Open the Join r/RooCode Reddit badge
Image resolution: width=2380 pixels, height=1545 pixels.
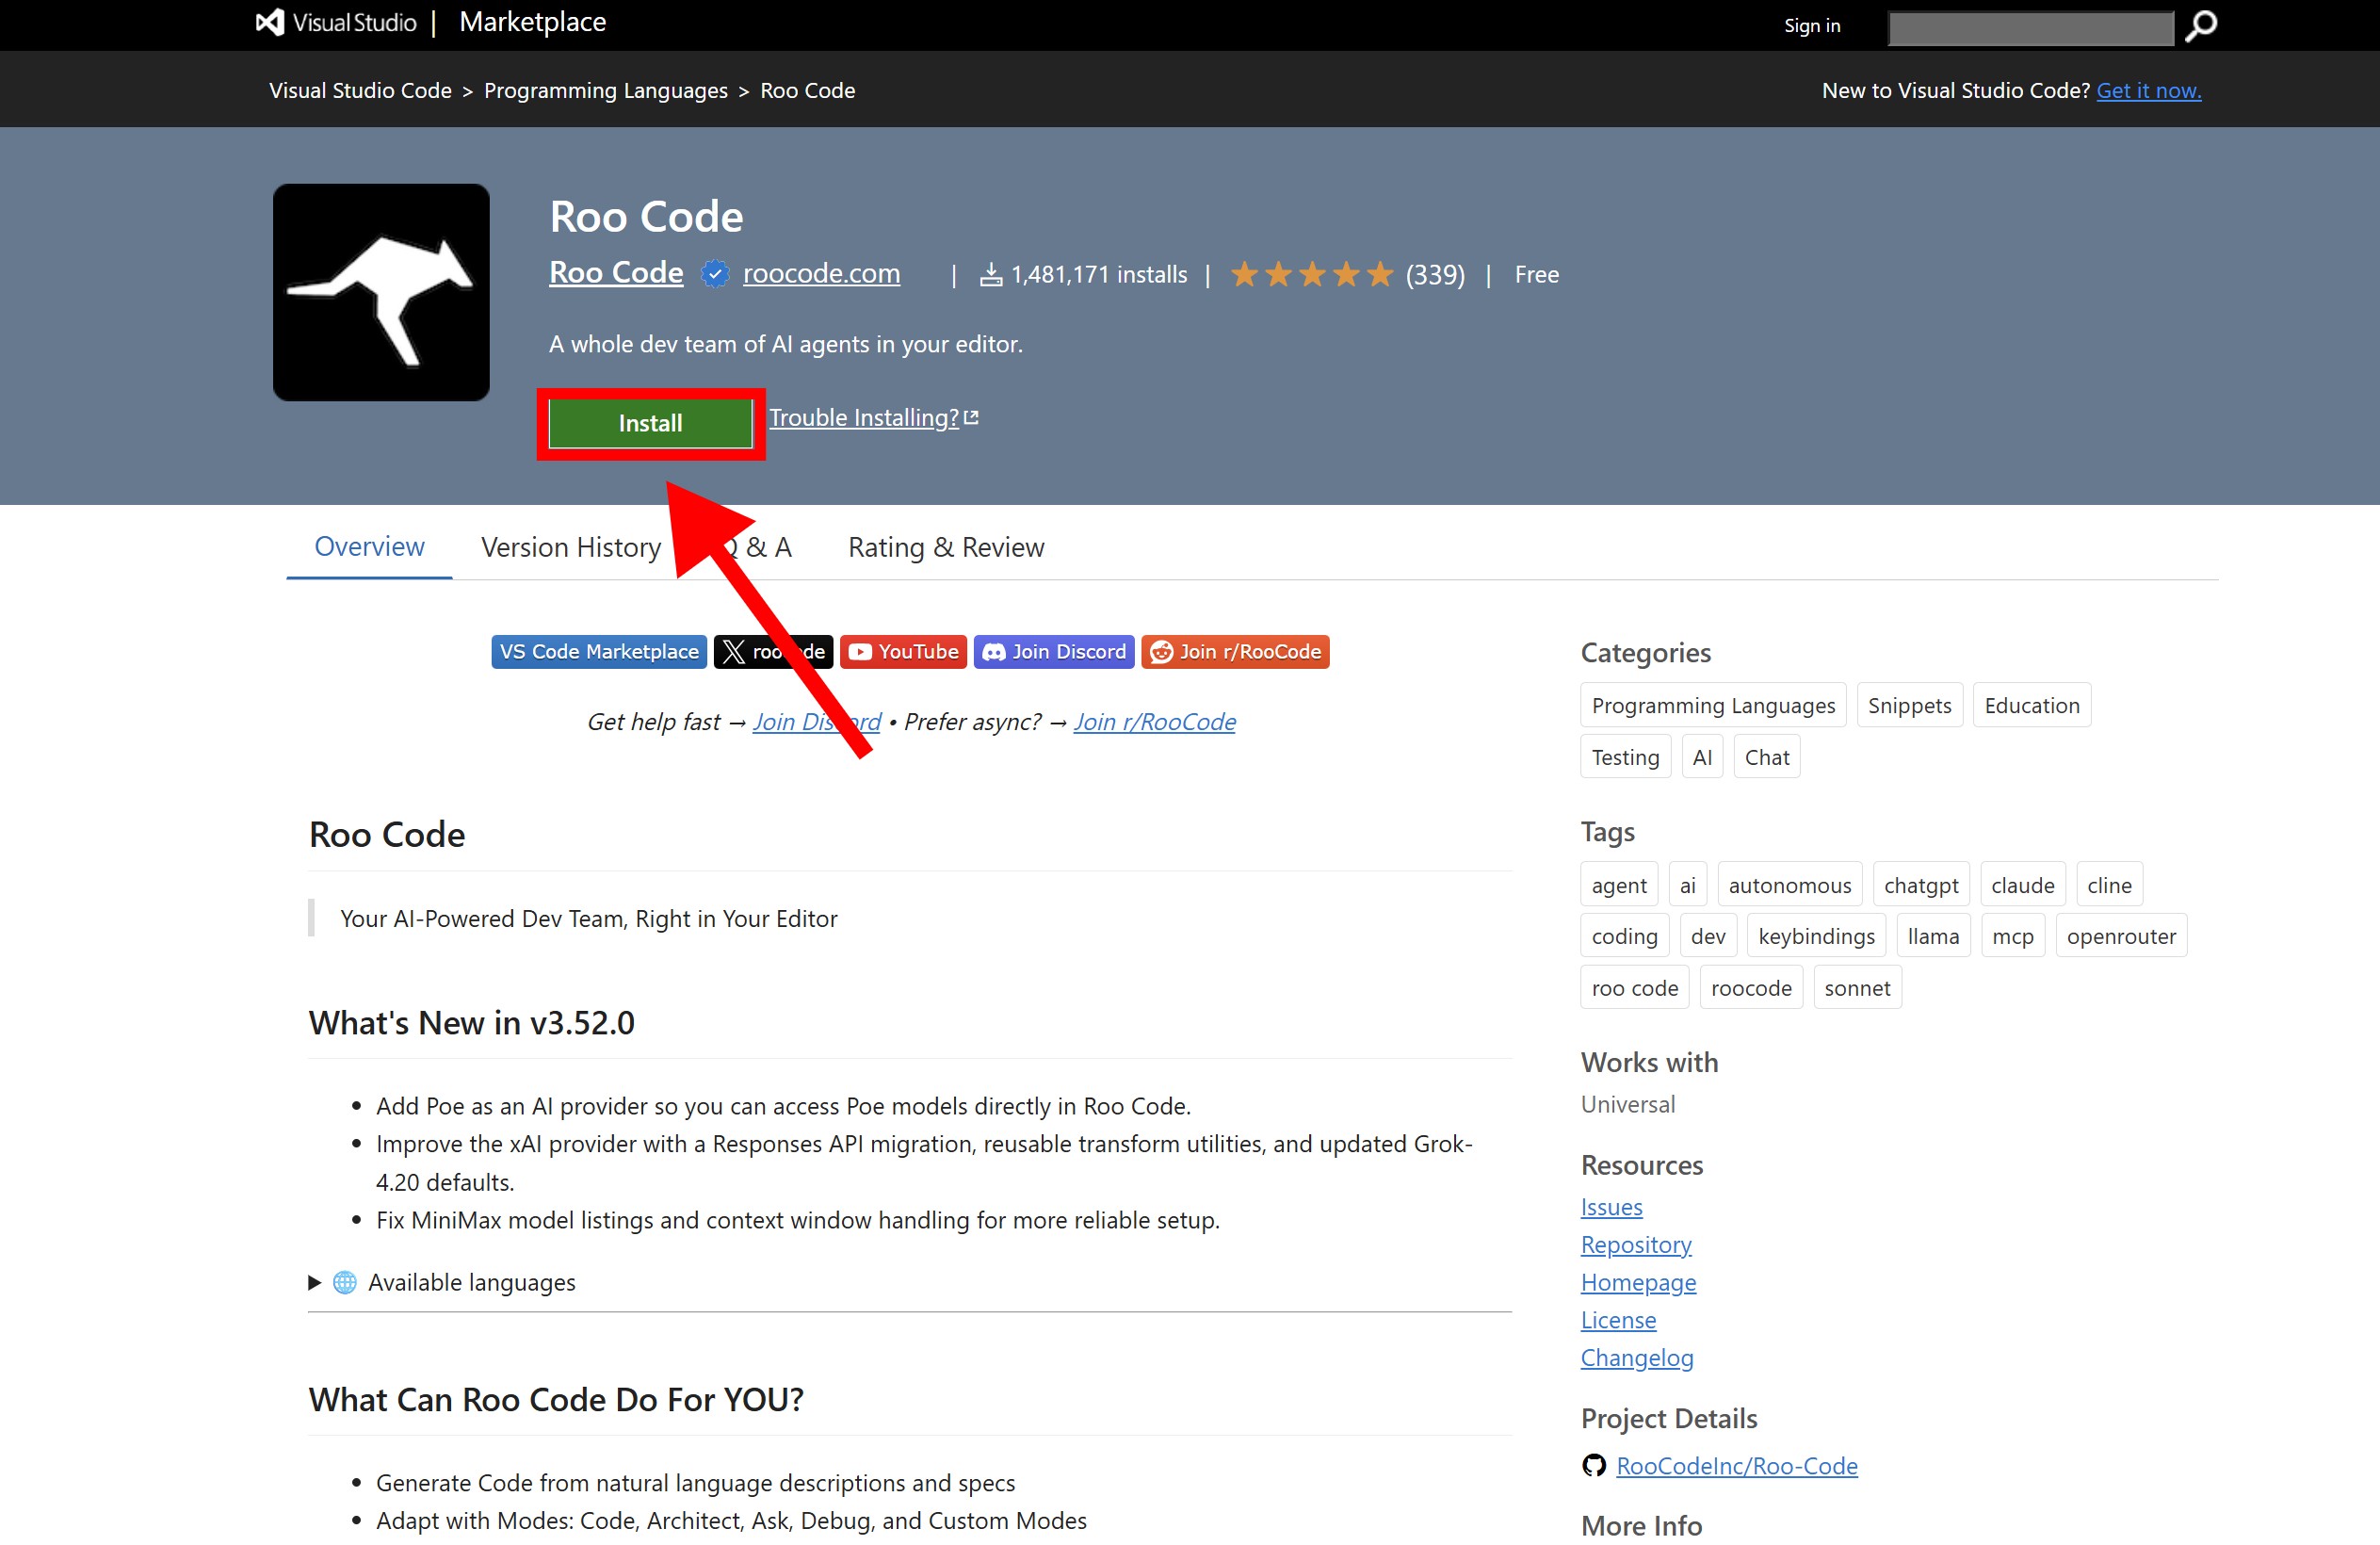[x=1234, y=652]
